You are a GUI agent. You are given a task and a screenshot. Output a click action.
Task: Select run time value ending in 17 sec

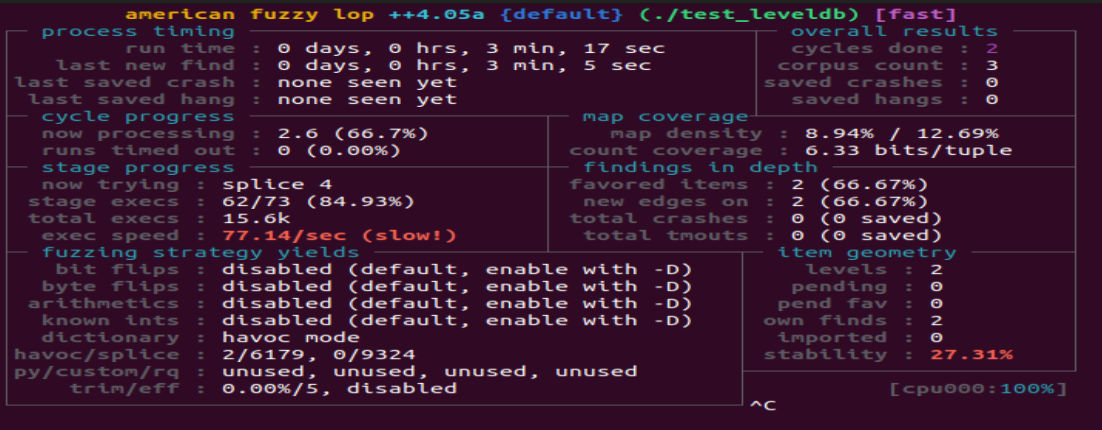[471, 48]
